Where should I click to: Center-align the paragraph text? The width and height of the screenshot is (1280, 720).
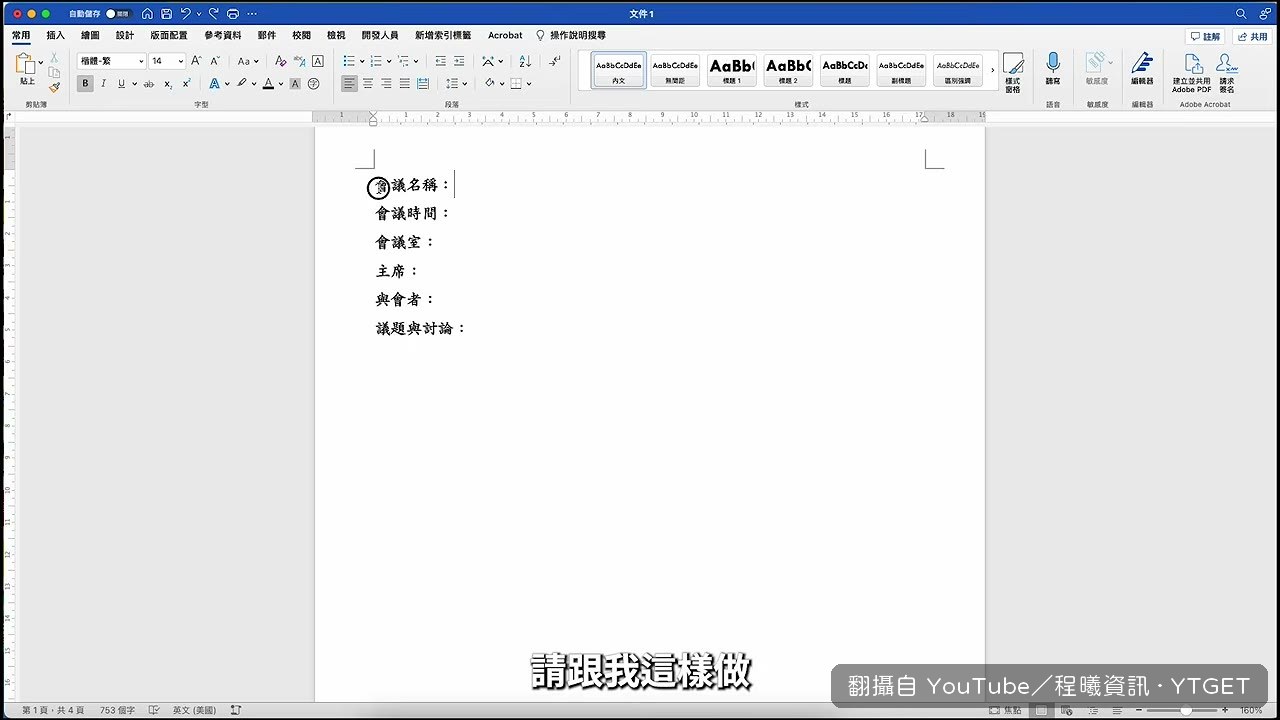point(368,84)
